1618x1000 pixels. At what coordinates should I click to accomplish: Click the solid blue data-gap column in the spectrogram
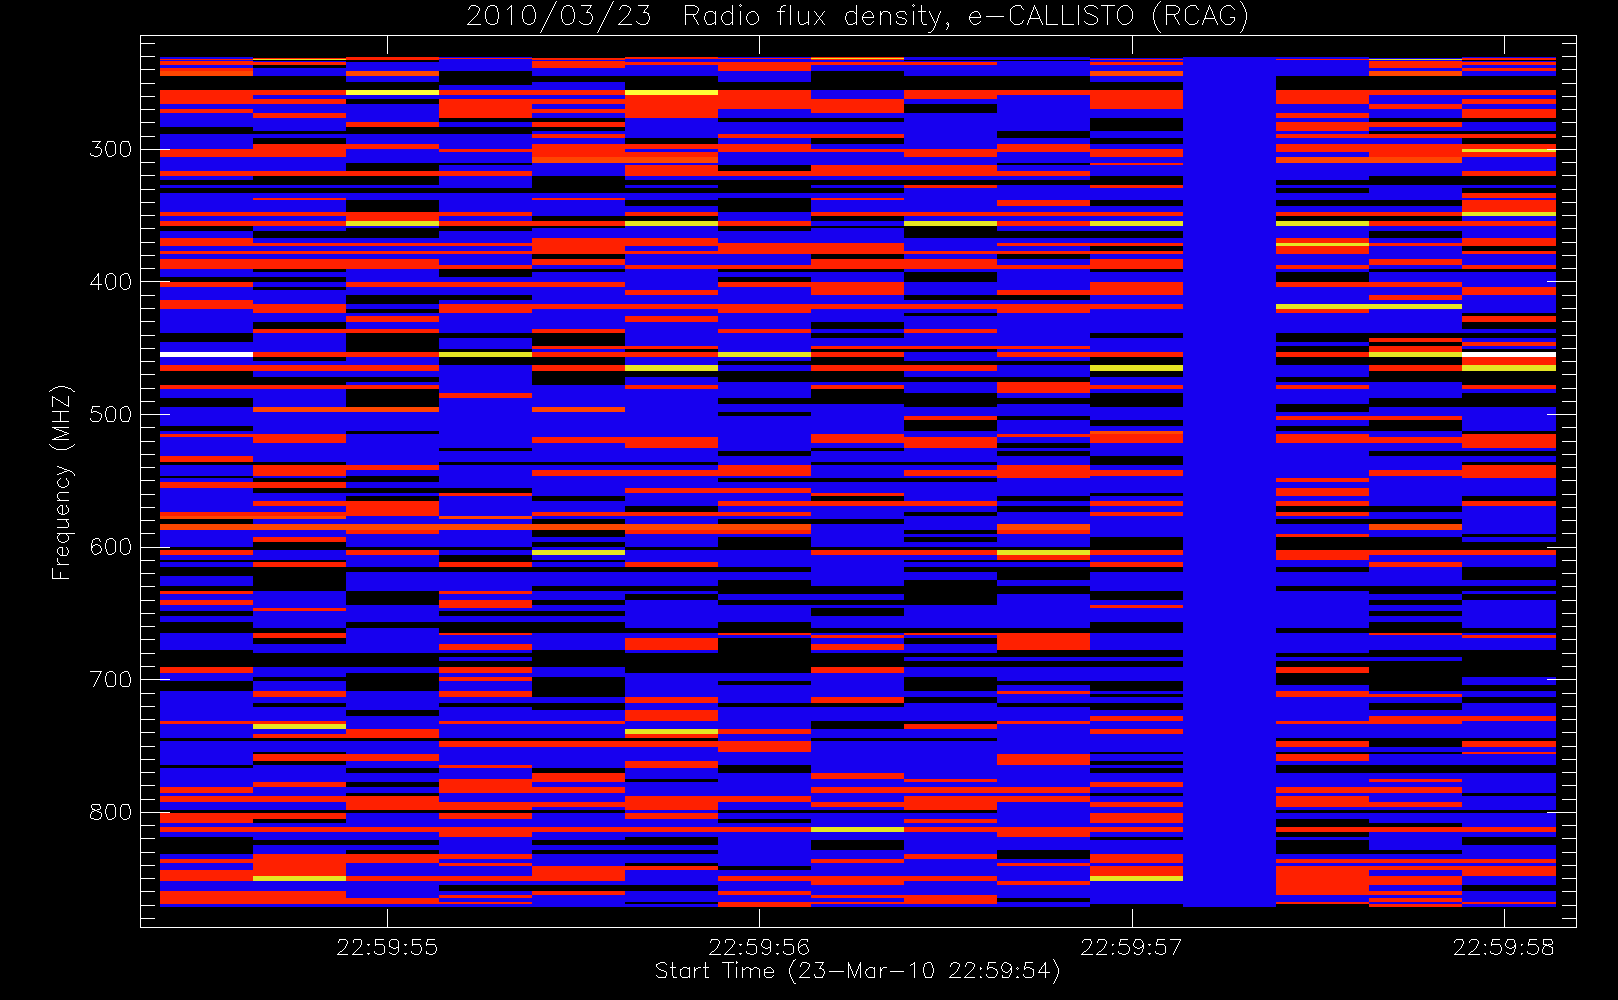tap(1229, 482)
